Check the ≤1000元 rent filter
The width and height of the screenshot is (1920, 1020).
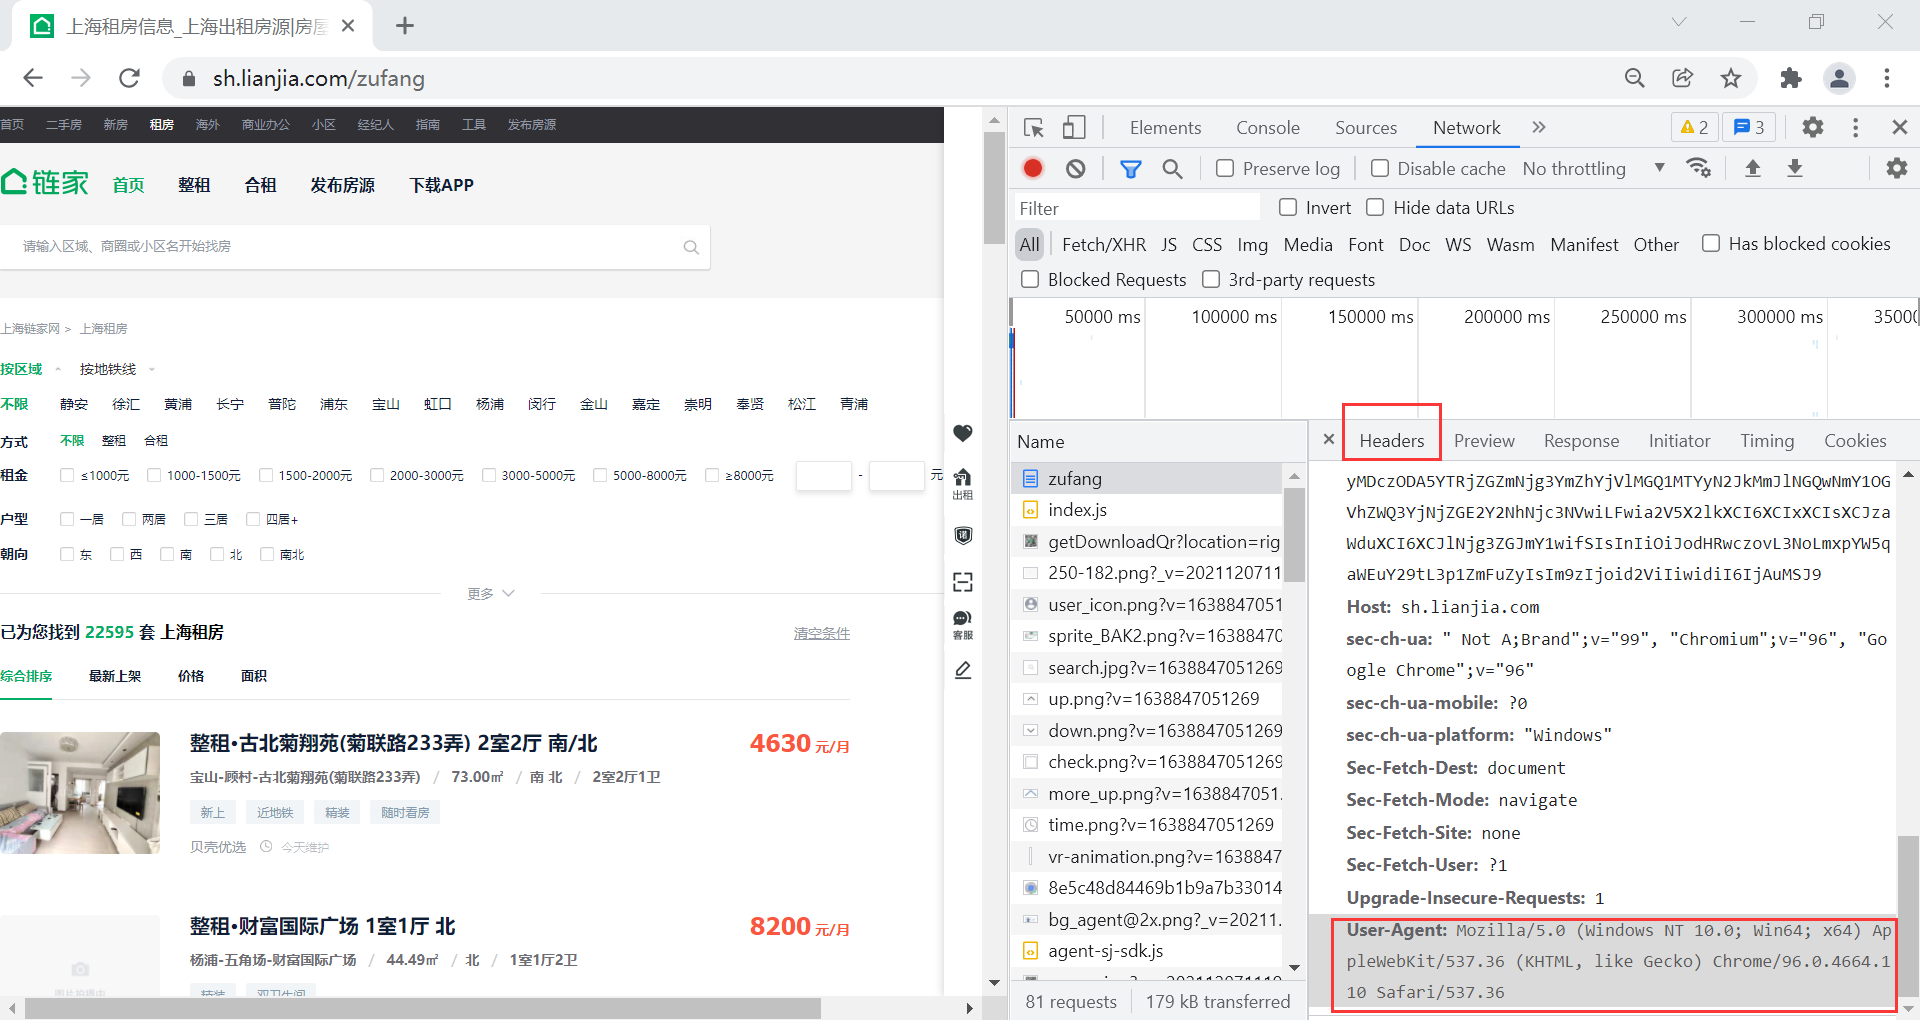[67, 475]
